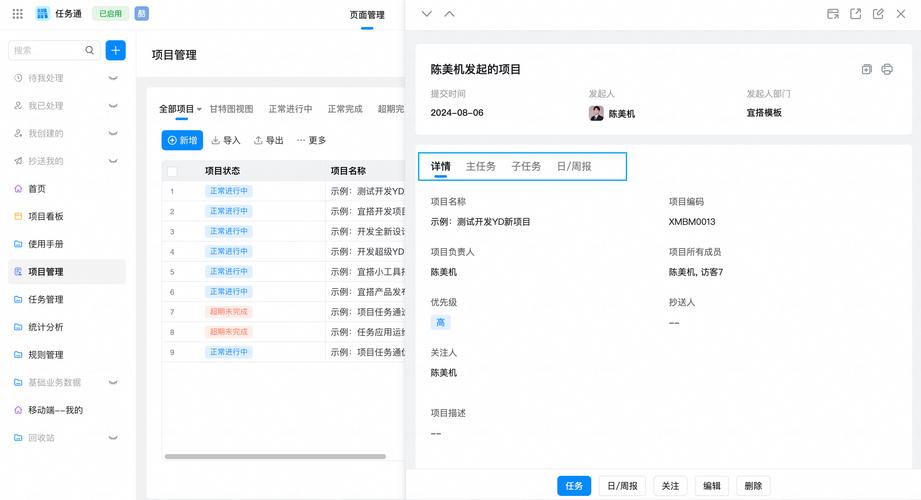
Task: Open 移动端--我的 in the sidebar
Action: point(55,410)
